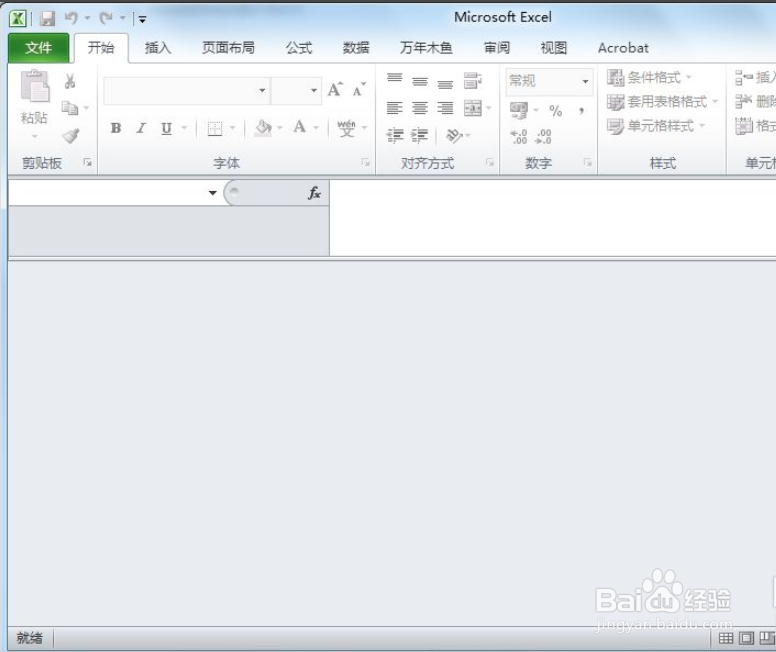Switch to Normal view in status bar

(x=726, y=639)
